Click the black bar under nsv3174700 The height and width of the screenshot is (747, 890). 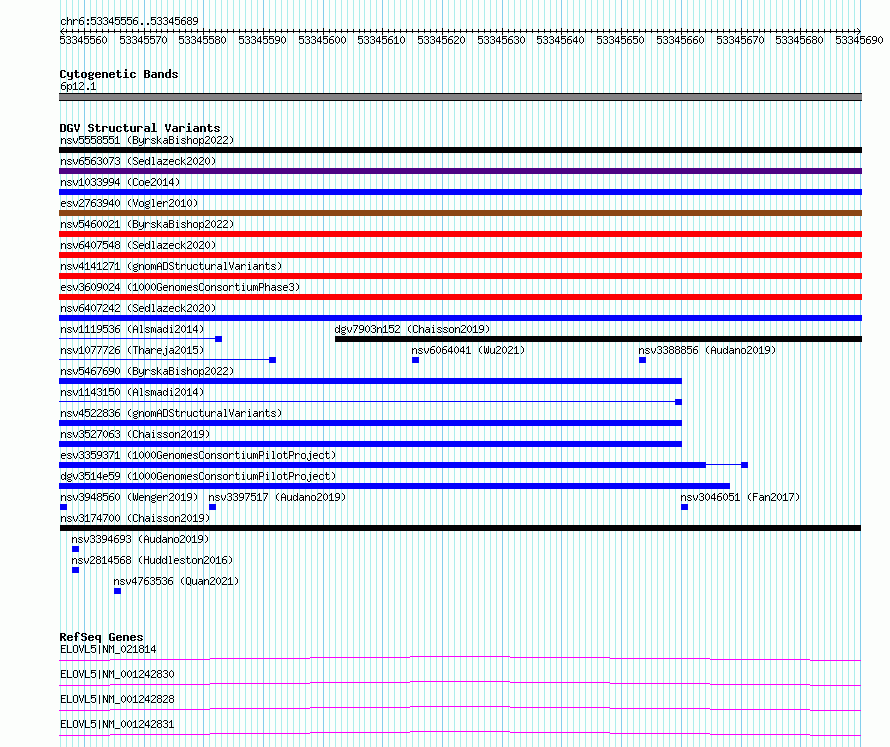coord(460,528)
